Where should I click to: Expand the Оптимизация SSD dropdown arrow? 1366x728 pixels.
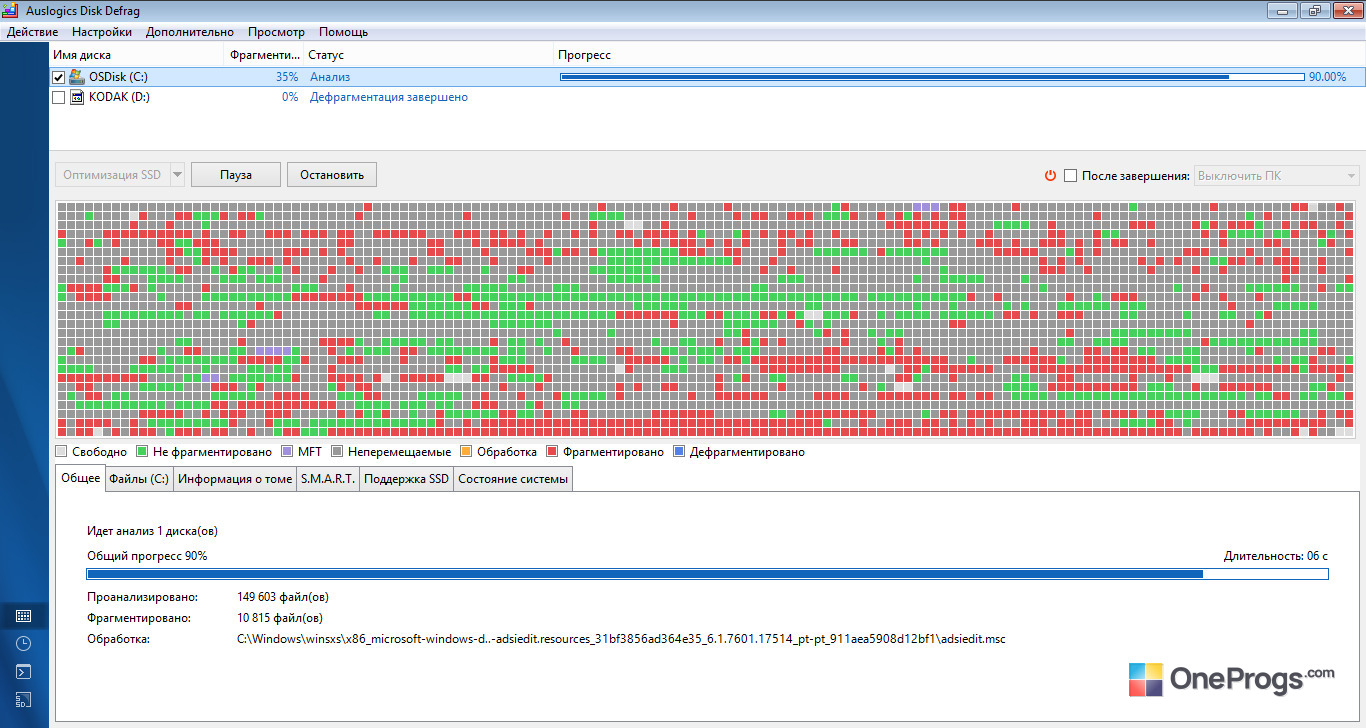pyautogui.click(x=178, y=175)
